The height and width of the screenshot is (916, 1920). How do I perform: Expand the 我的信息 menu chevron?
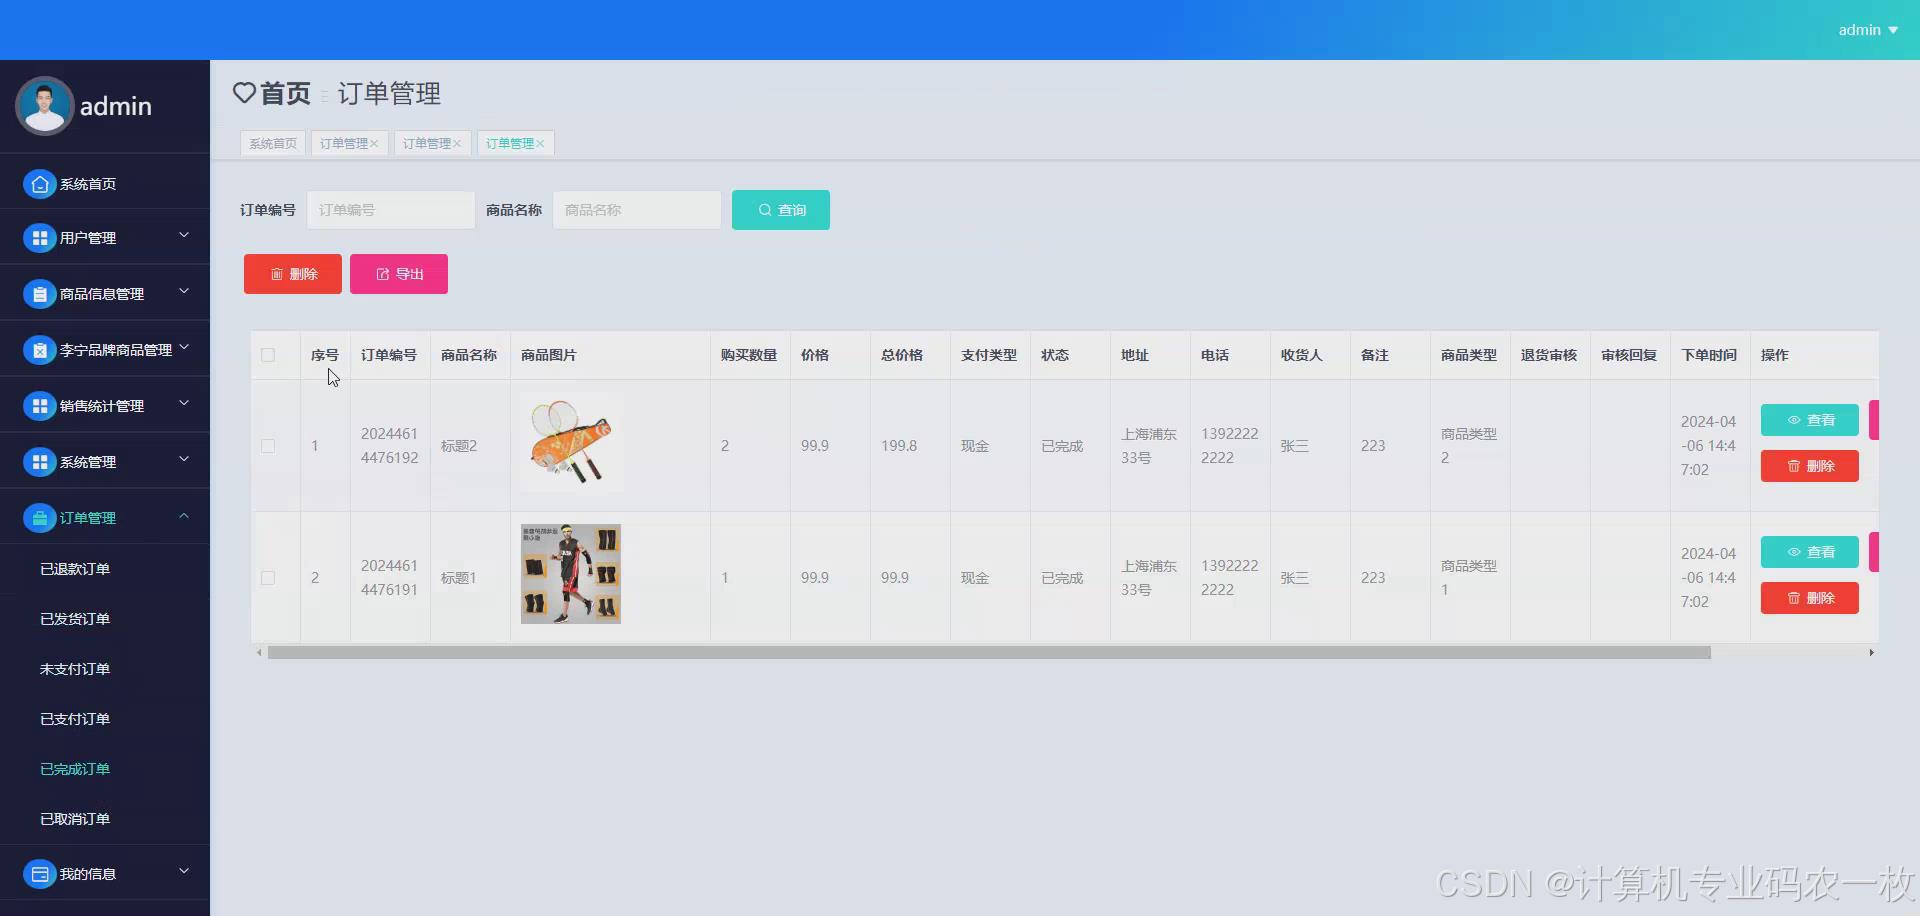(x=184, y=871)
